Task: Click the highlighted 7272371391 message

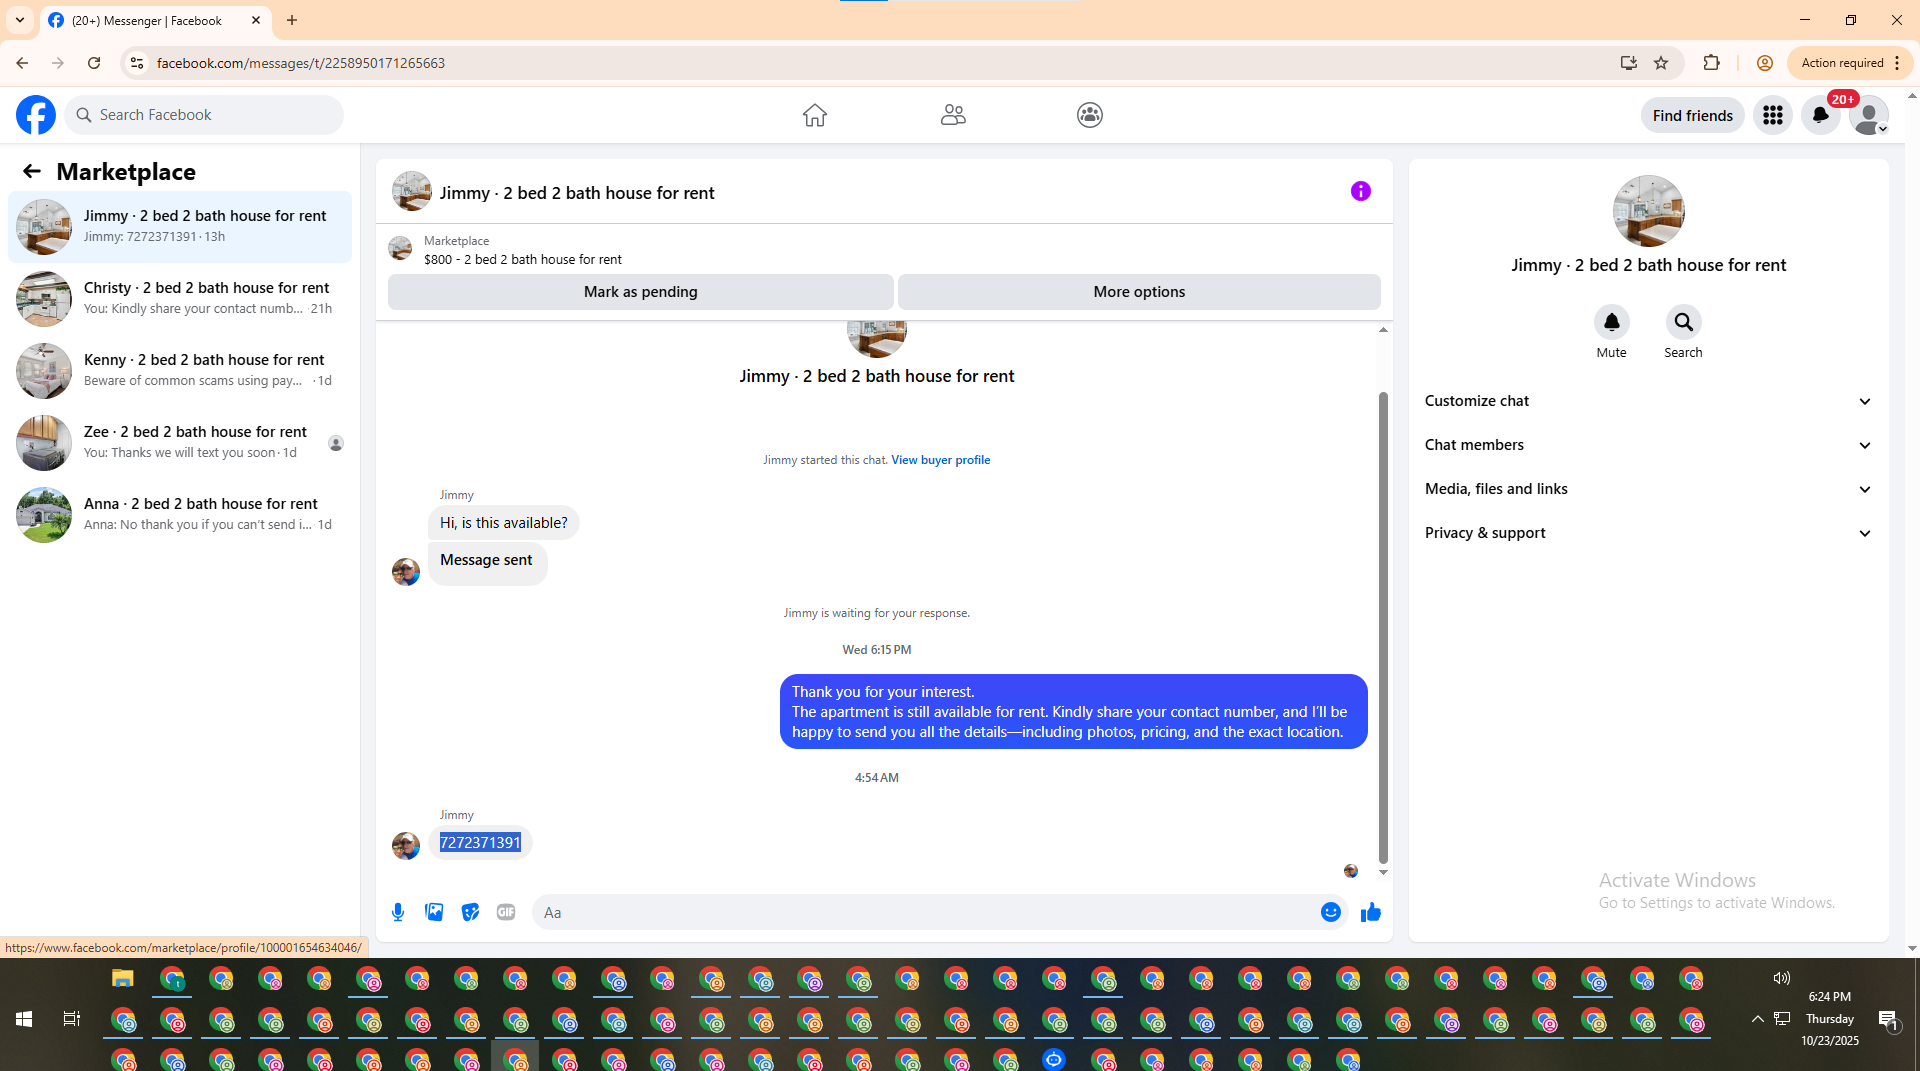Action: [480, 843]
